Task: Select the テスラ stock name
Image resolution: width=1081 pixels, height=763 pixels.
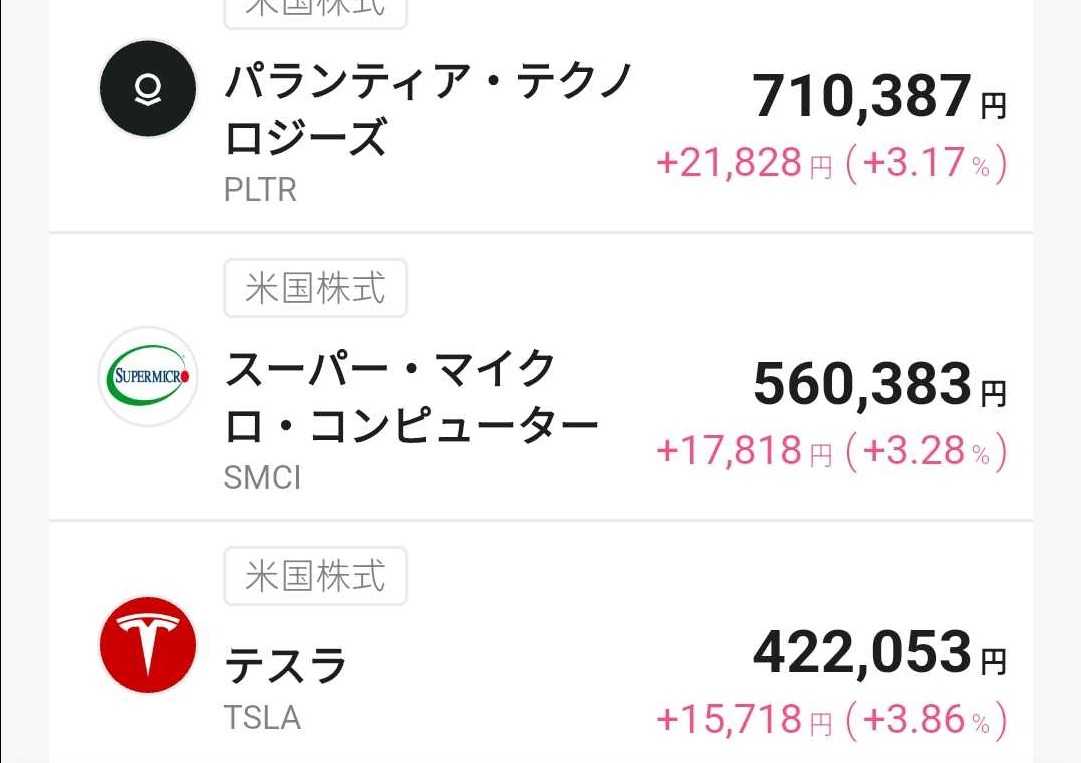Action: pos(286,666)
